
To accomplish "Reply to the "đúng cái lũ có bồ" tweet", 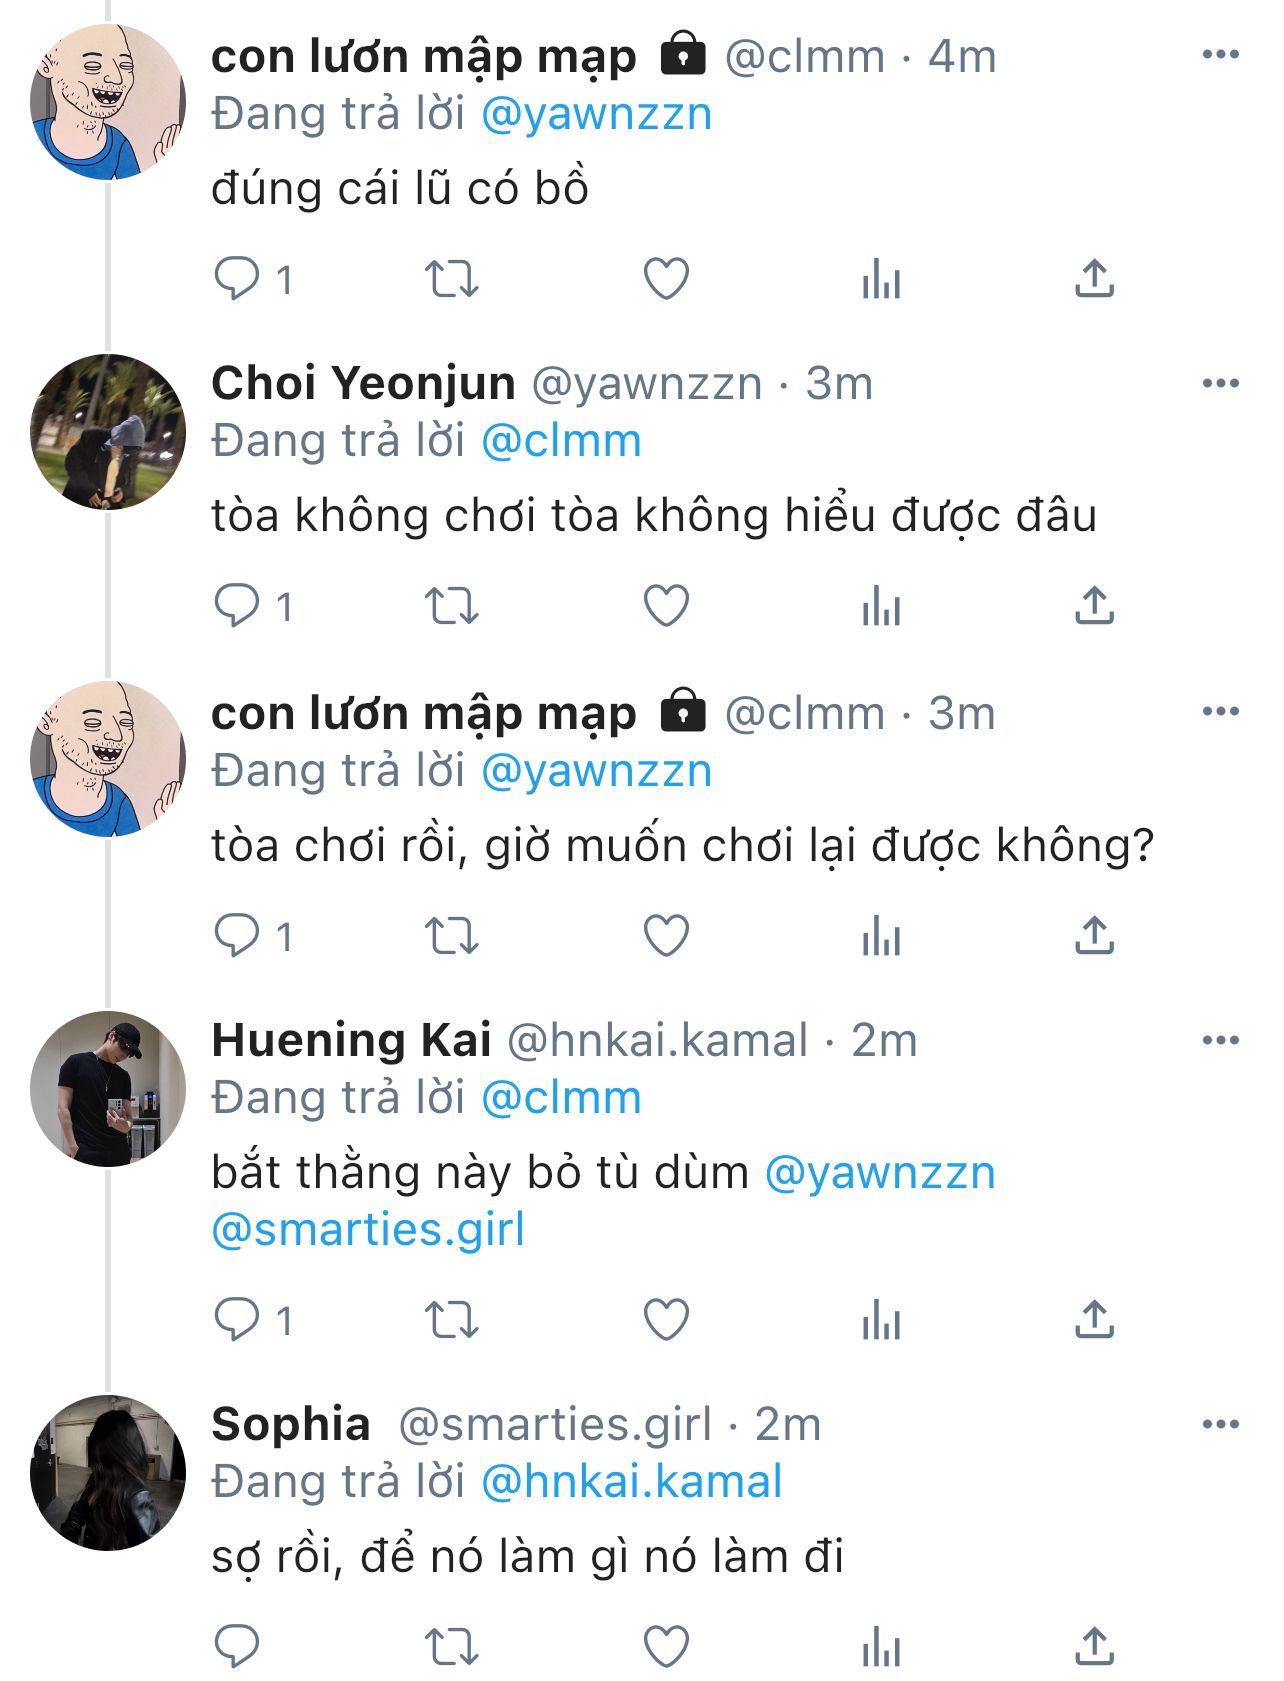I will click(237, 279).
